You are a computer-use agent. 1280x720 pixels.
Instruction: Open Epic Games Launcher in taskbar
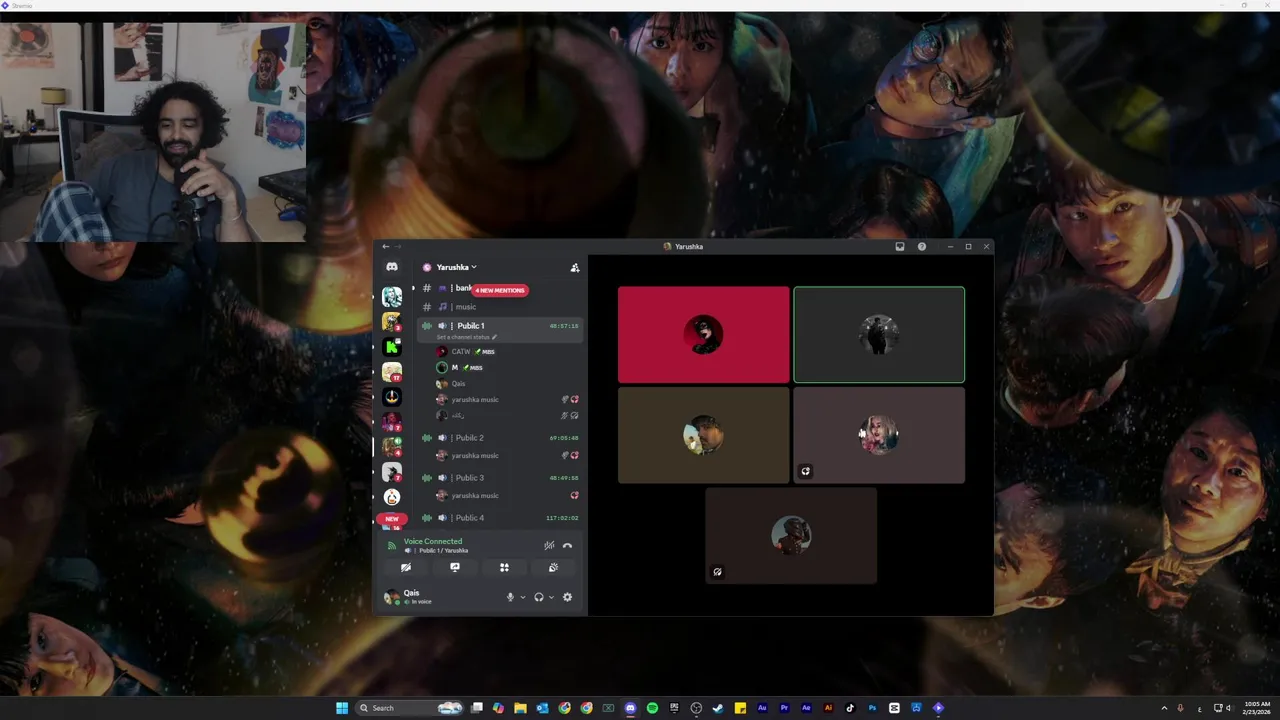pos(674,708)
